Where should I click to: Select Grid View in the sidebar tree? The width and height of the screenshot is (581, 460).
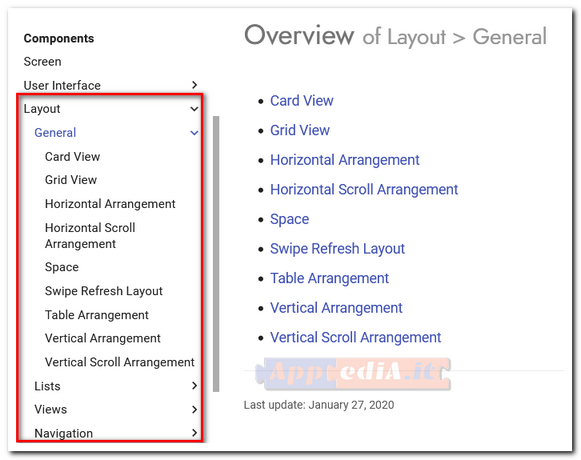coord(71,180)
